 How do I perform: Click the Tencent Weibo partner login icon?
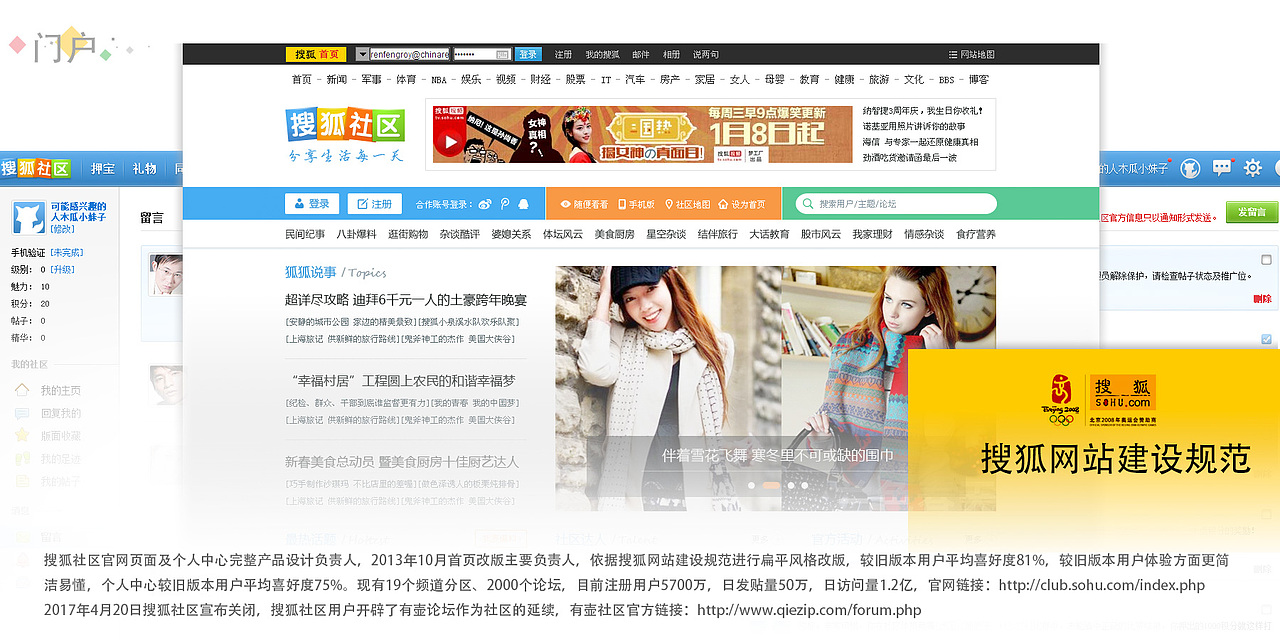[505, 204]
